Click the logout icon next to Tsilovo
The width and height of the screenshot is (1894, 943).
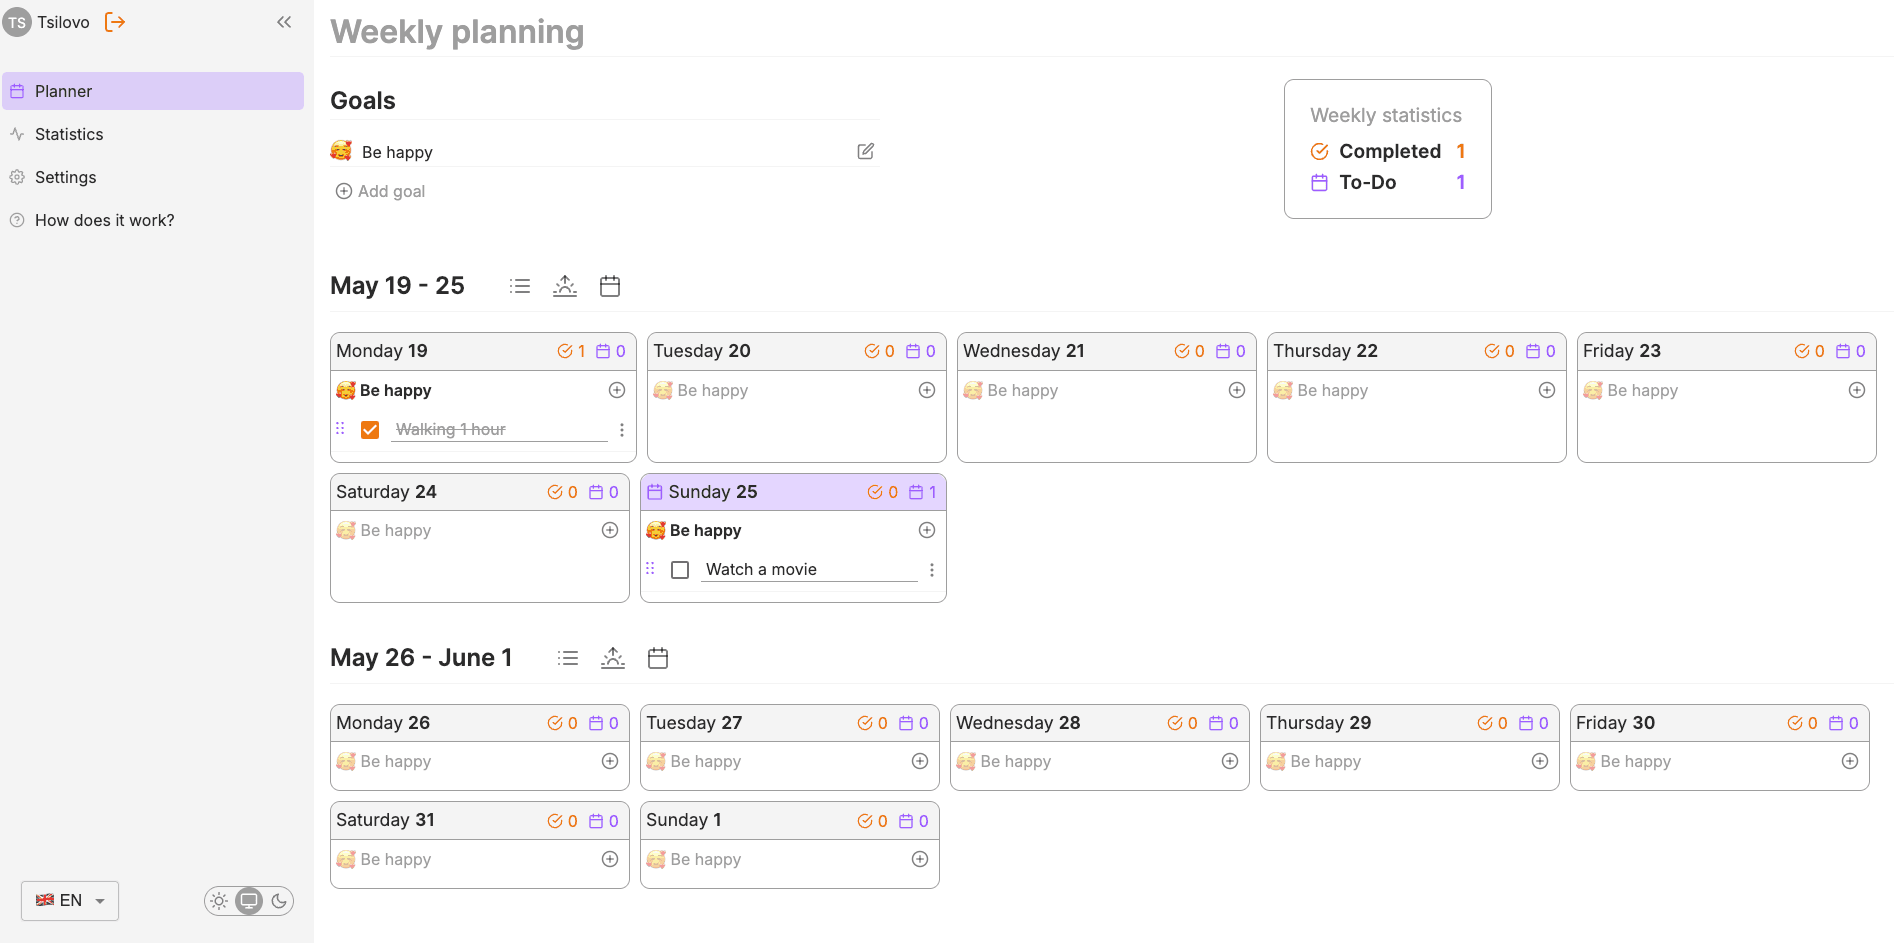(x=115, y=22)
